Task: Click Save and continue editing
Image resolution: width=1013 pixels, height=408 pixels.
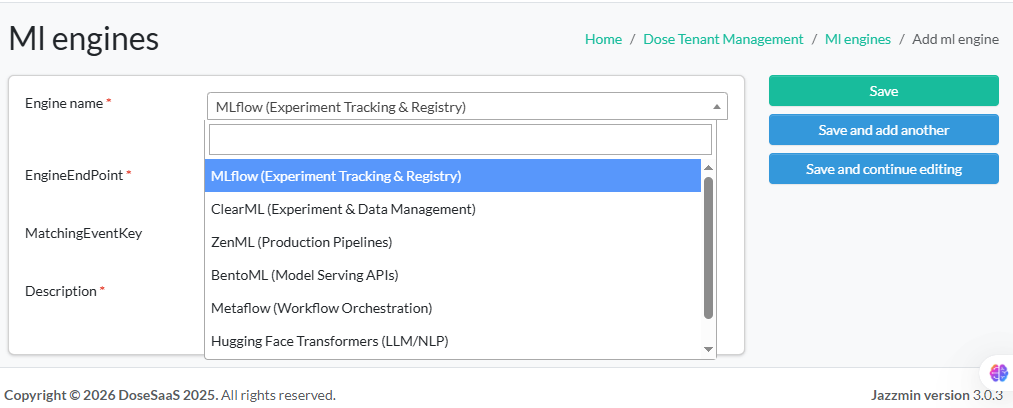Action: 883,169
